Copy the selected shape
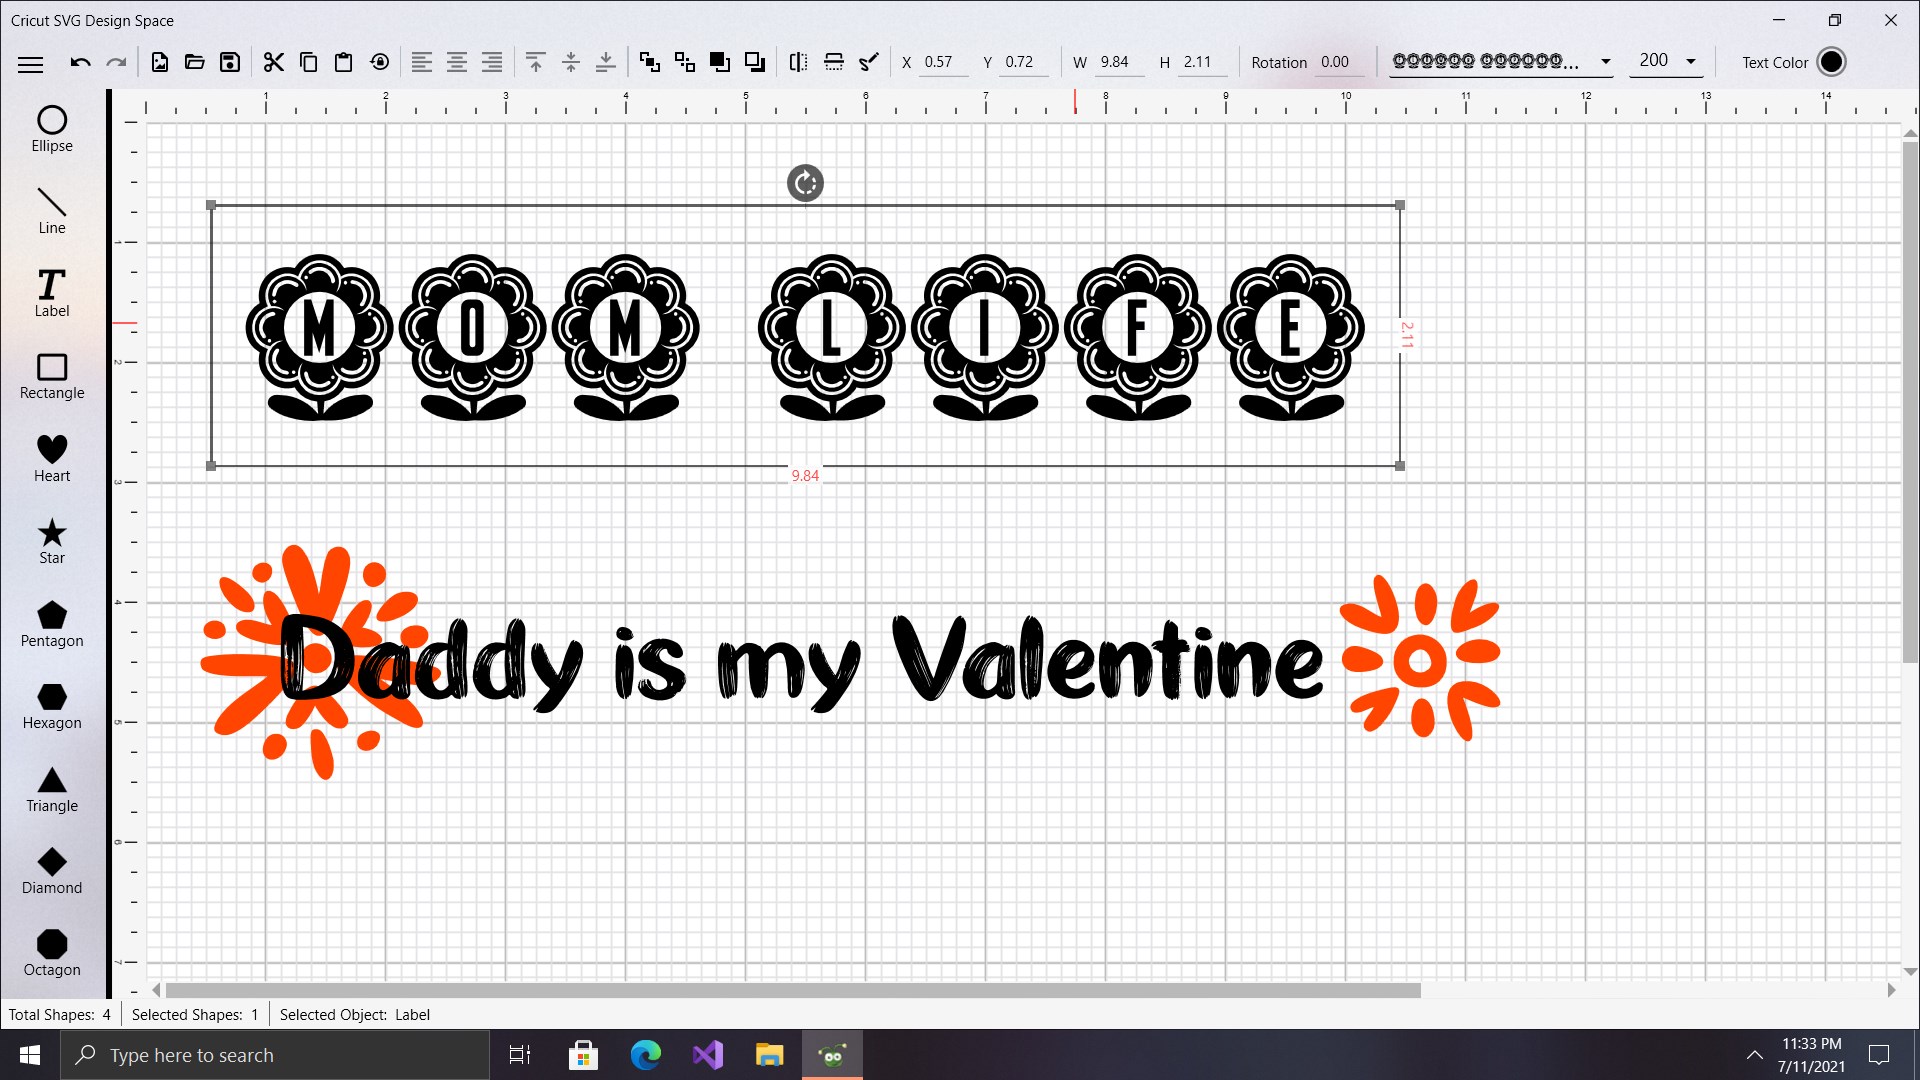This screenshot has width=1920, height=1080. point(309,62)
